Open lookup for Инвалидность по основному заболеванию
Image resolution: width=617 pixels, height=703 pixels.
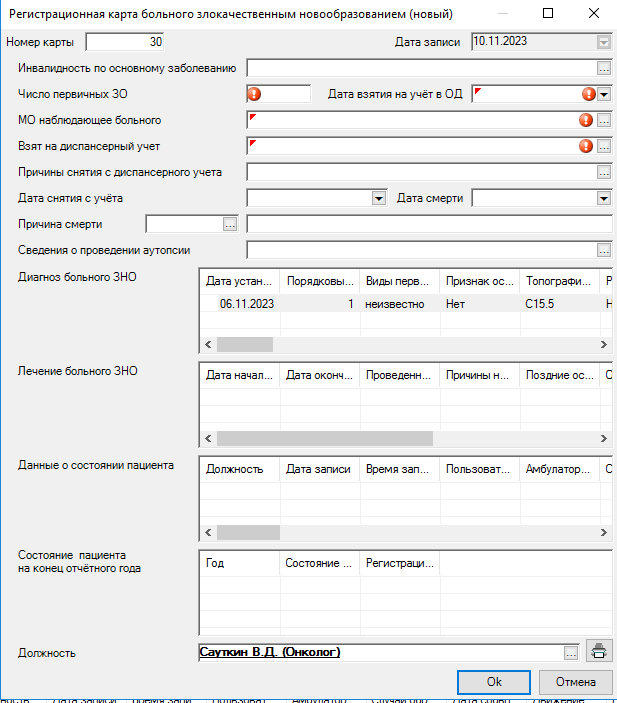[x=604, y=68]
